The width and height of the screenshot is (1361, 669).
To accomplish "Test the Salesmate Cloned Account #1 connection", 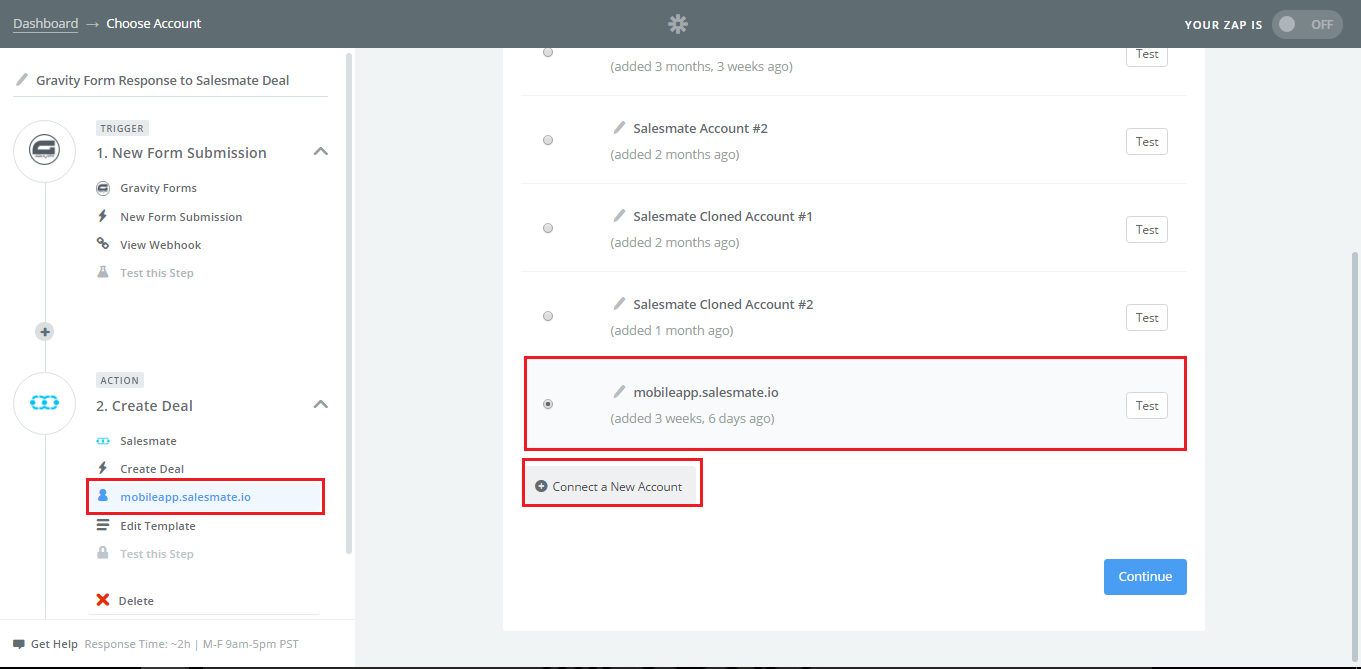I will pos(1147,230).
